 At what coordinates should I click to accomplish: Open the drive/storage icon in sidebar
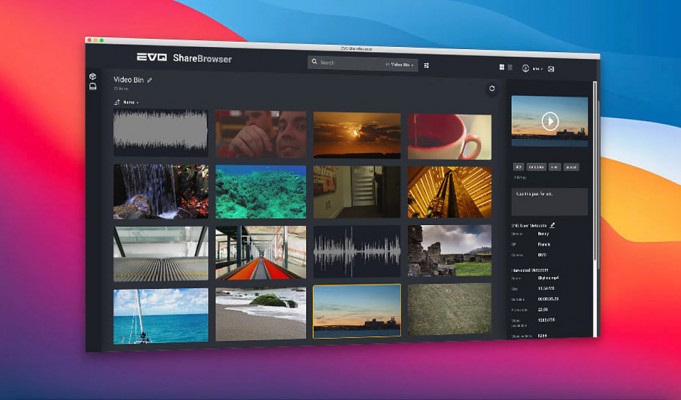(x=93, y=86)
